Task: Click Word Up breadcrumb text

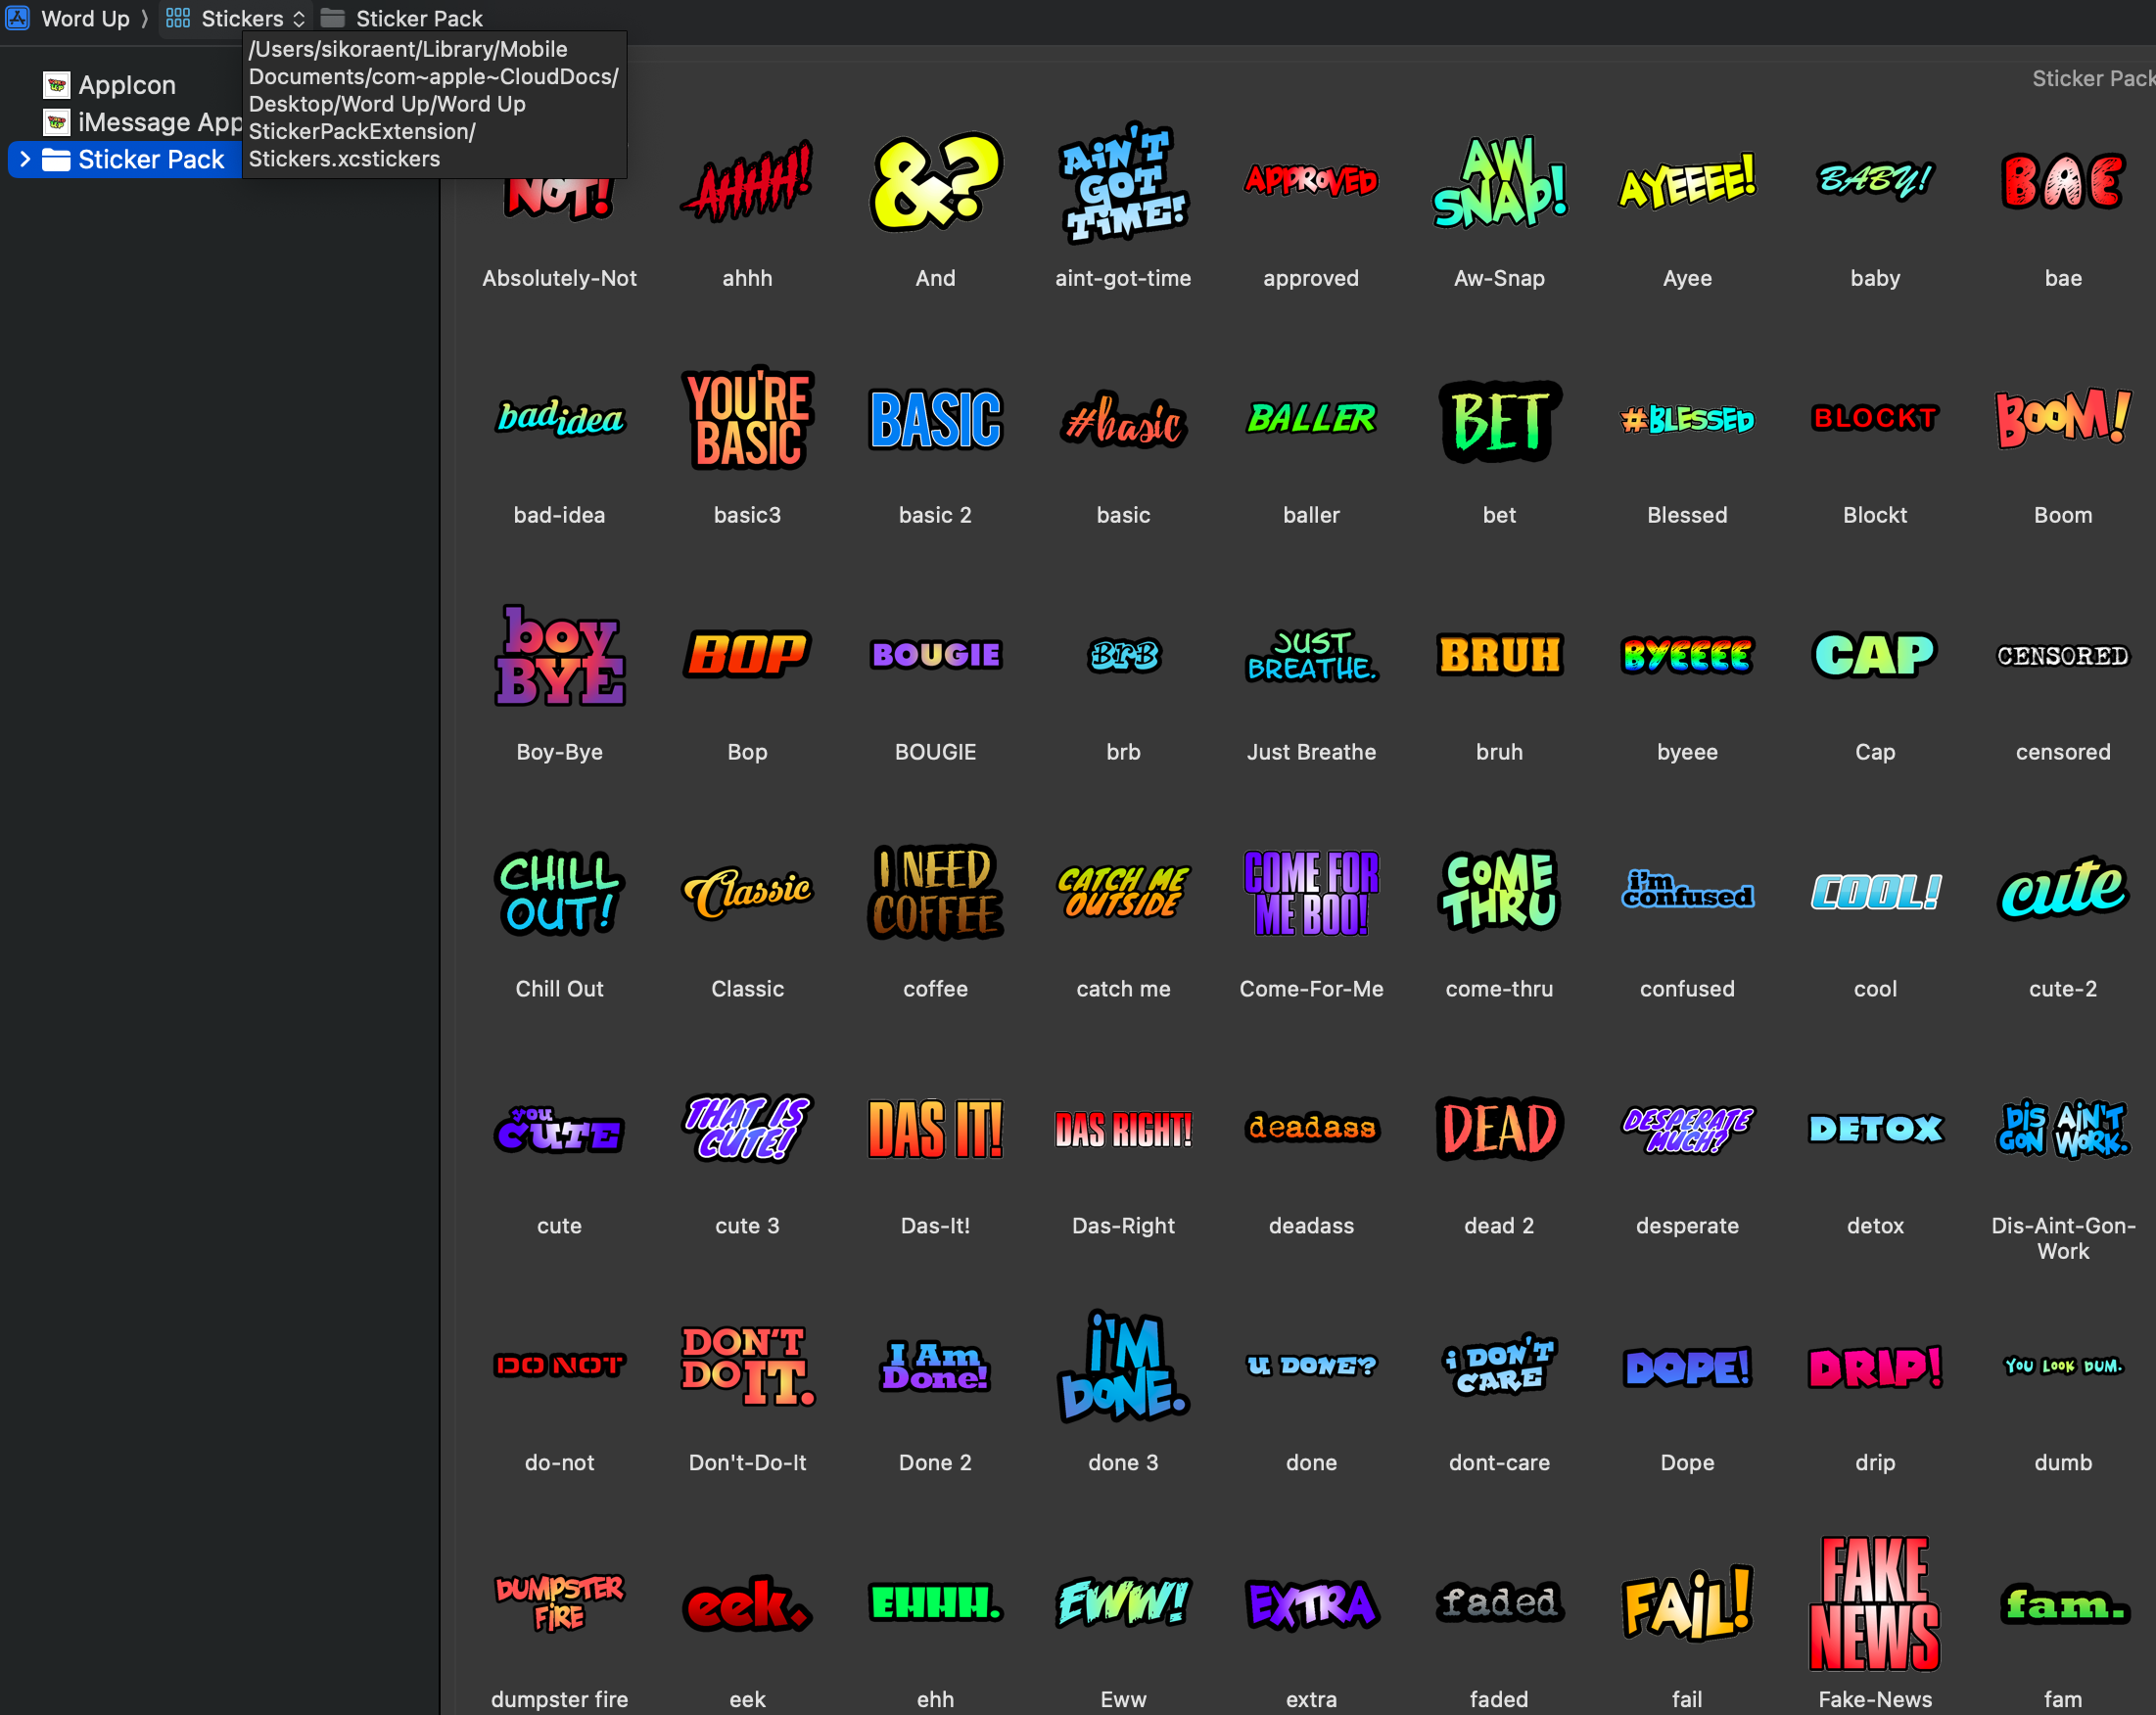Action: click(85, 18)
